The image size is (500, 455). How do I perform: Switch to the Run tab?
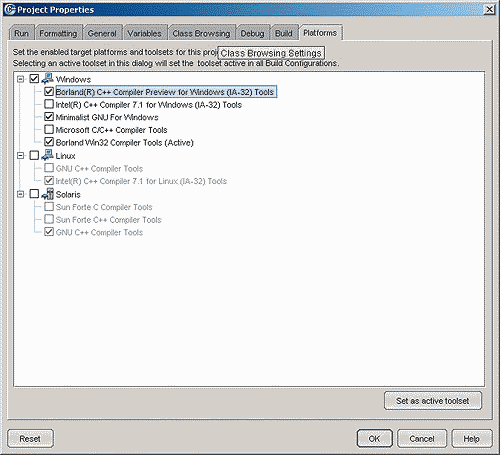[22, 33]
